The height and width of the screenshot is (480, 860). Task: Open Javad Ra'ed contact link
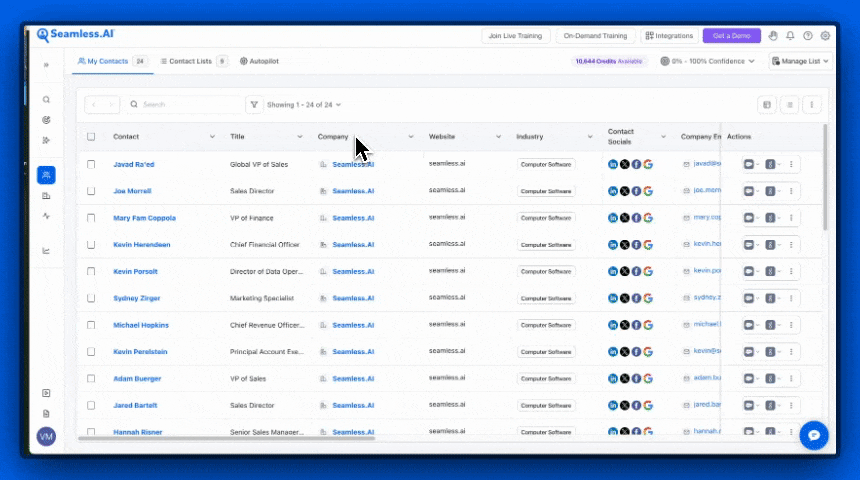tap(134, 165)
